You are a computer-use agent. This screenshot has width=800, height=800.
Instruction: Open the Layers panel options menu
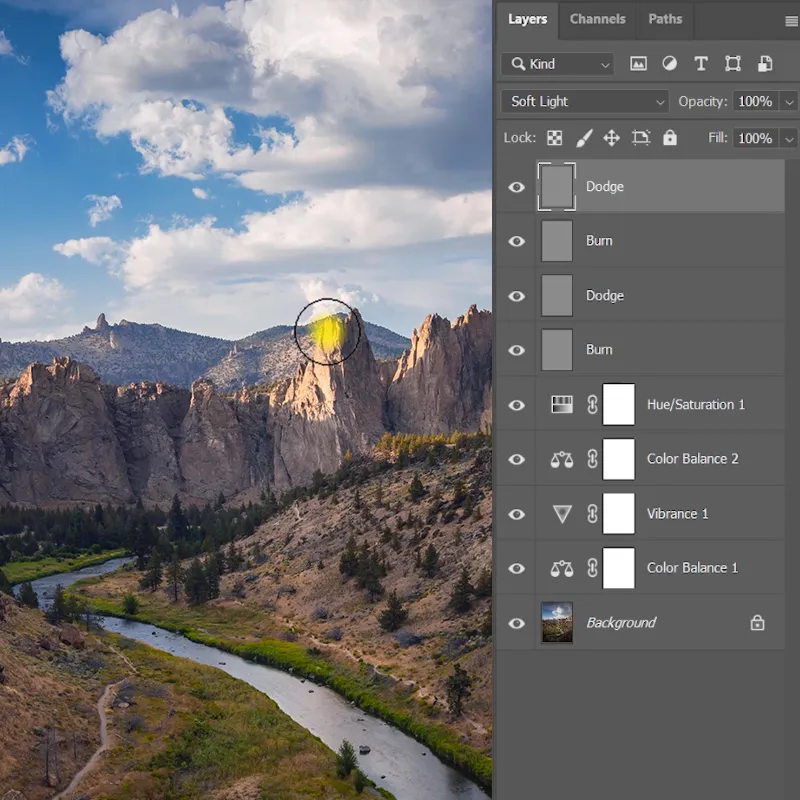pos(791,20)
